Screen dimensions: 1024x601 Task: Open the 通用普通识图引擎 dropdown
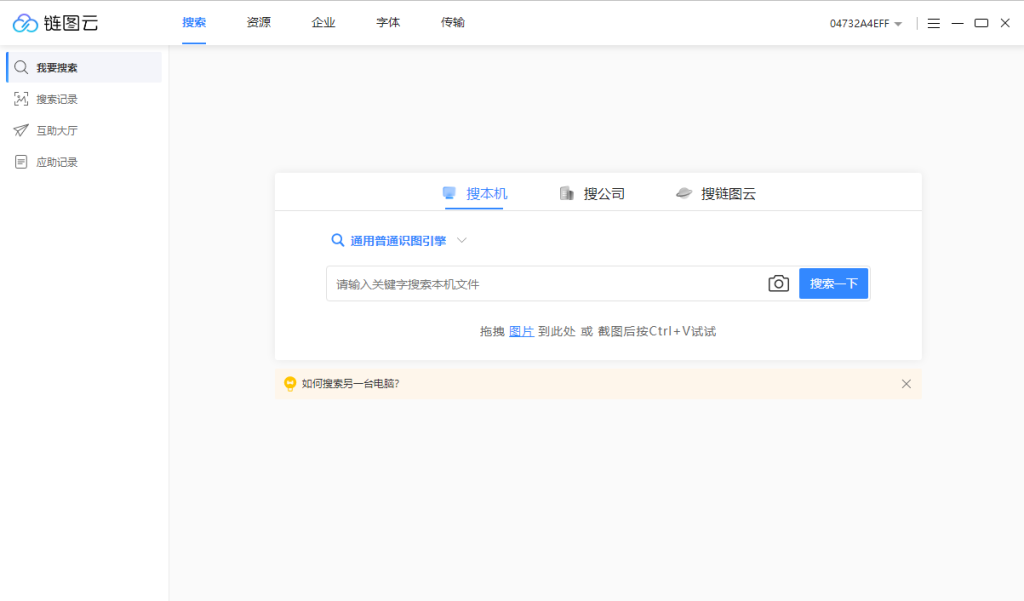tap(398, 240)
